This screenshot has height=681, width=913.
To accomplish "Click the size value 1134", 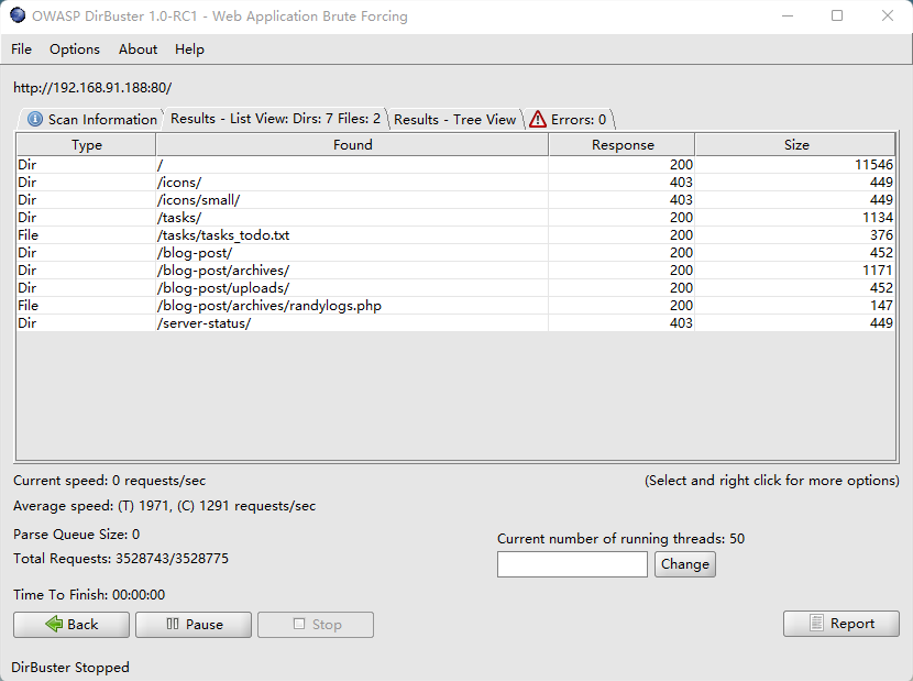I will [877, 217].
